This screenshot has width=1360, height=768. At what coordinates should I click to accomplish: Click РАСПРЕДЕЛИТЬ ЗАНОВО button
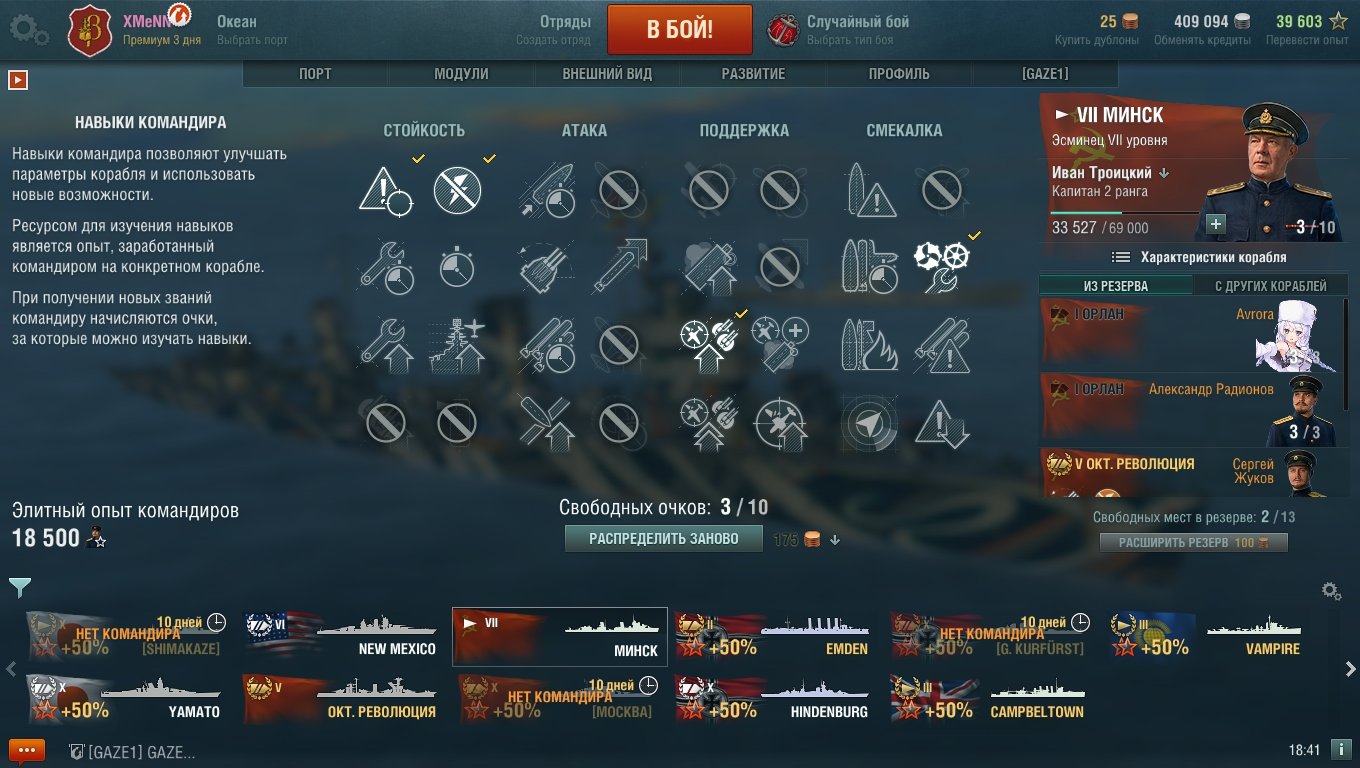664,539
